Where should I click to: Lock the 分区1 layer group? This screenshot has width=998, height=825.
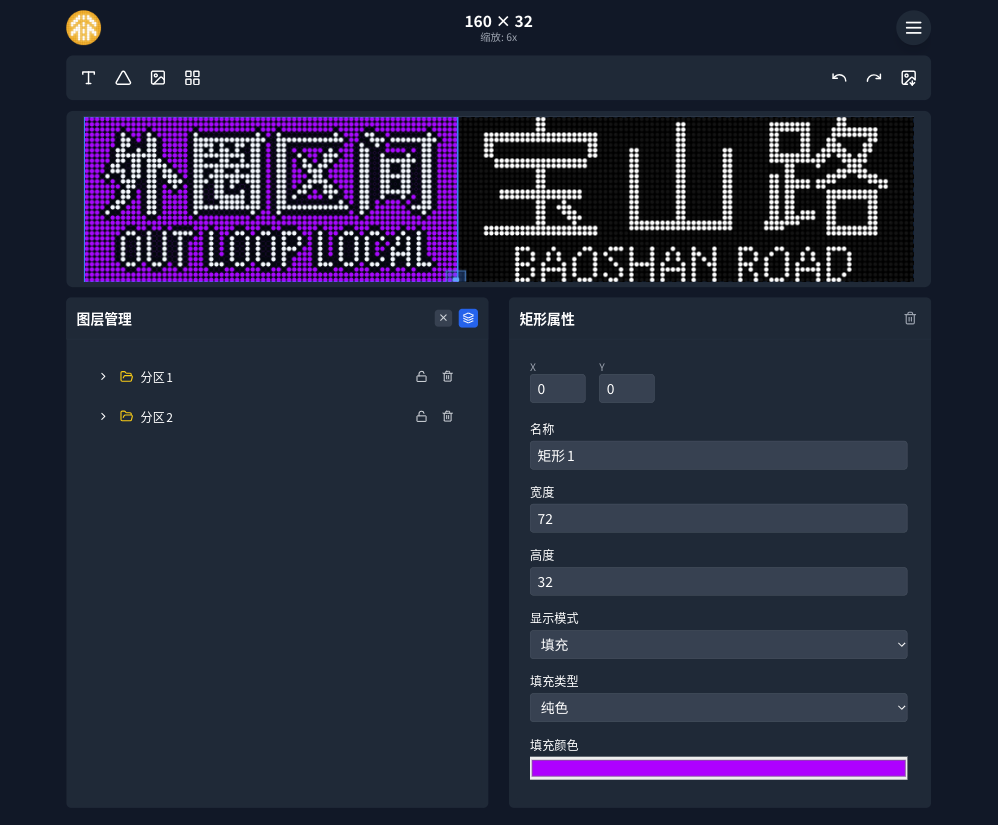[x=421, y=377]
